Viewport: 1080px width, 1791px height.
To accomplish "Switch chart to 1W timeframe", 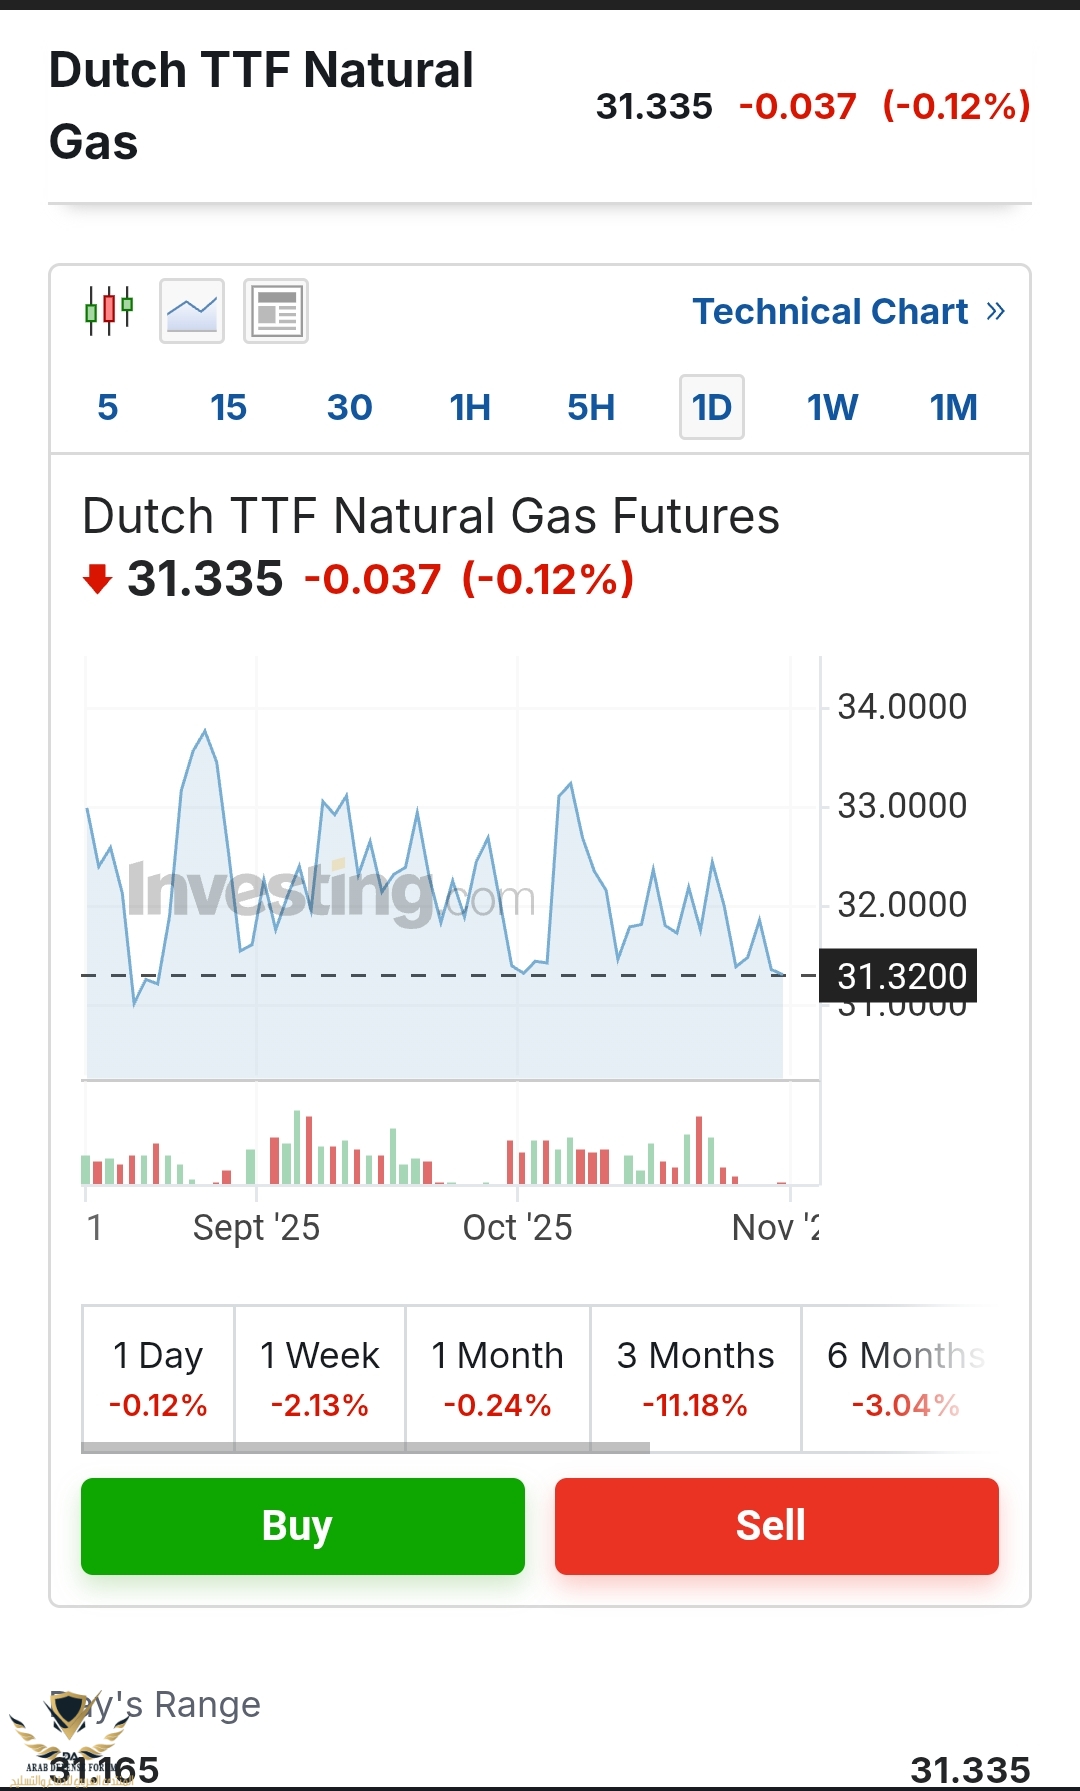I will (x=832, y=407).
